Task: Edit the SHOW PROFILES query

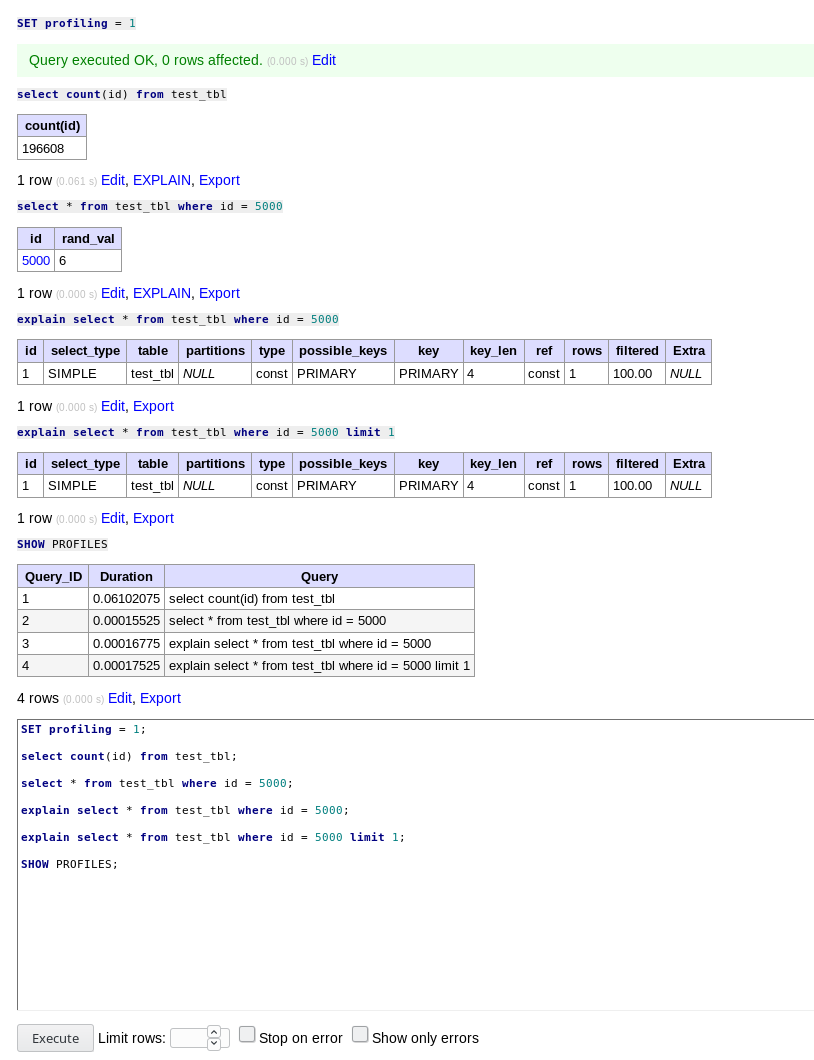Action: pyautogui.click(x=120, y=698)
